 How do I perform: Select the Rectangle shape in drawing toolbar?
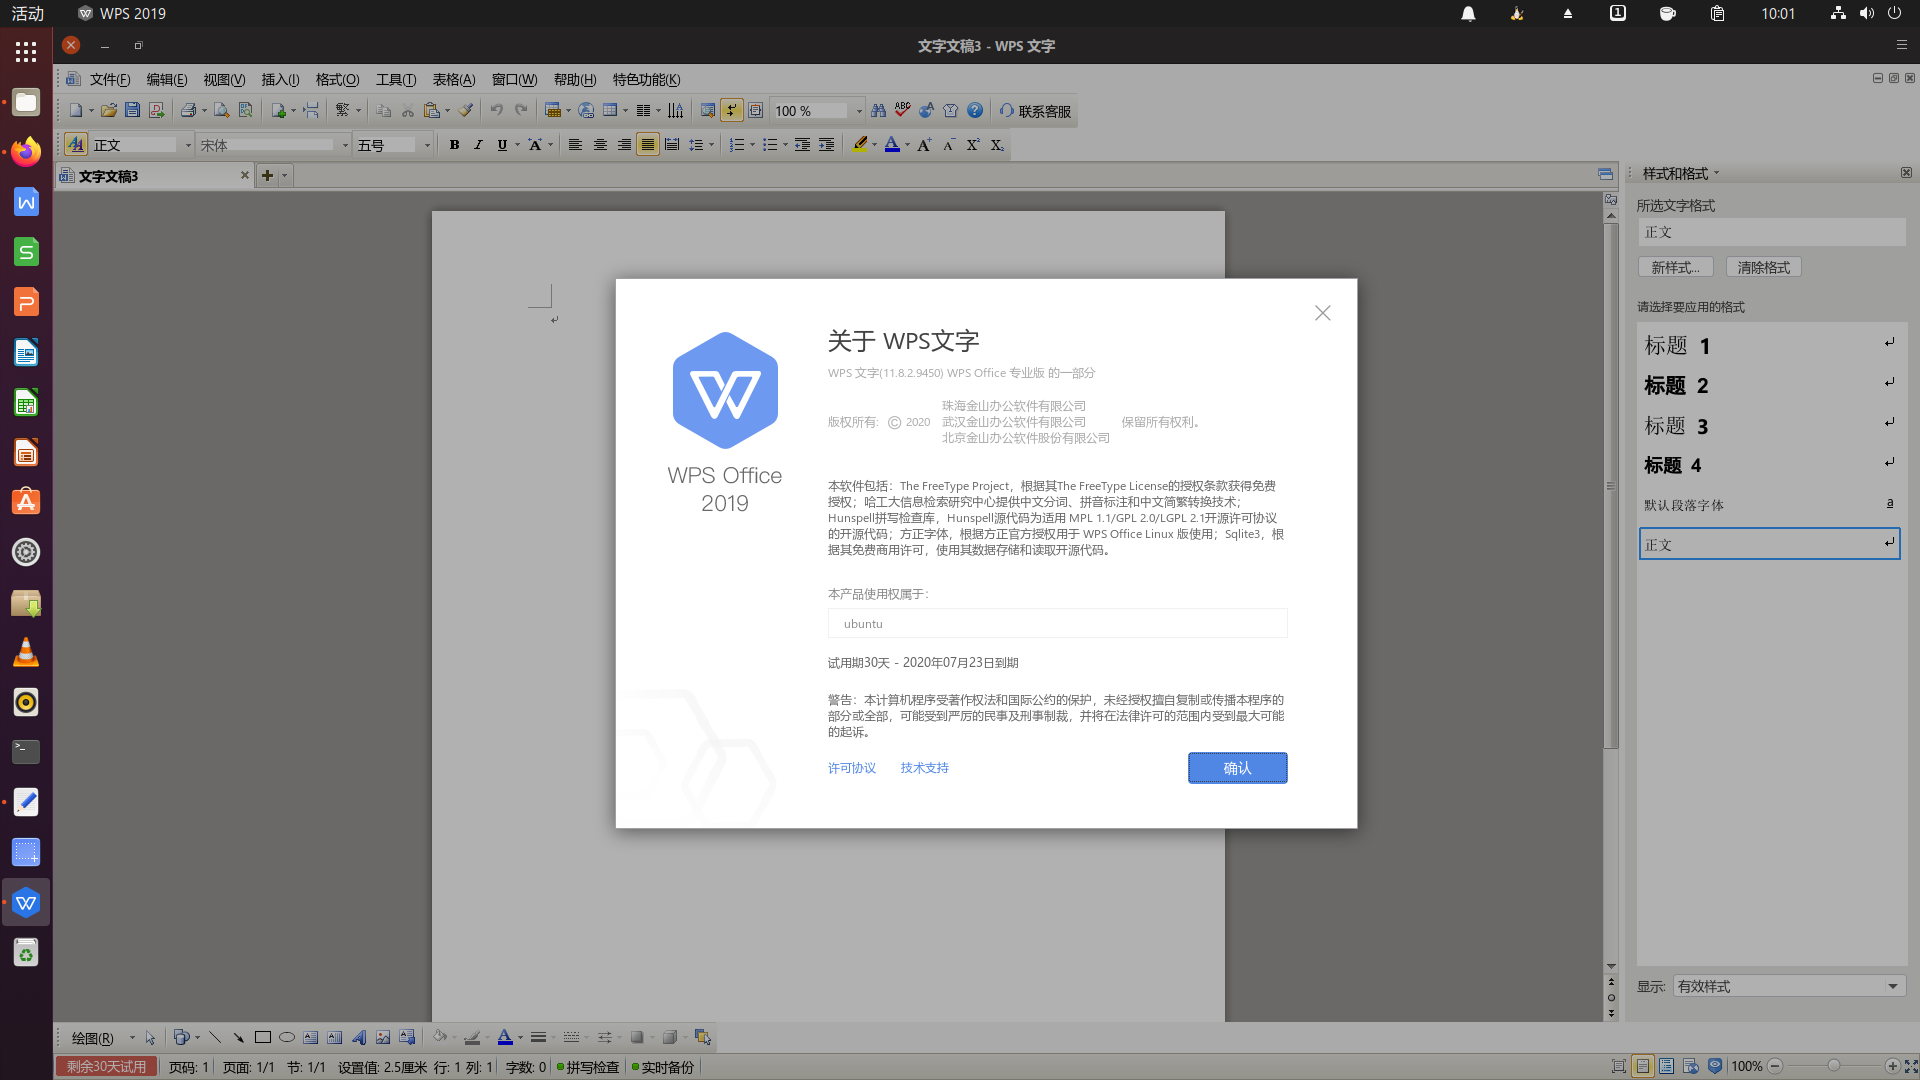263,1037
